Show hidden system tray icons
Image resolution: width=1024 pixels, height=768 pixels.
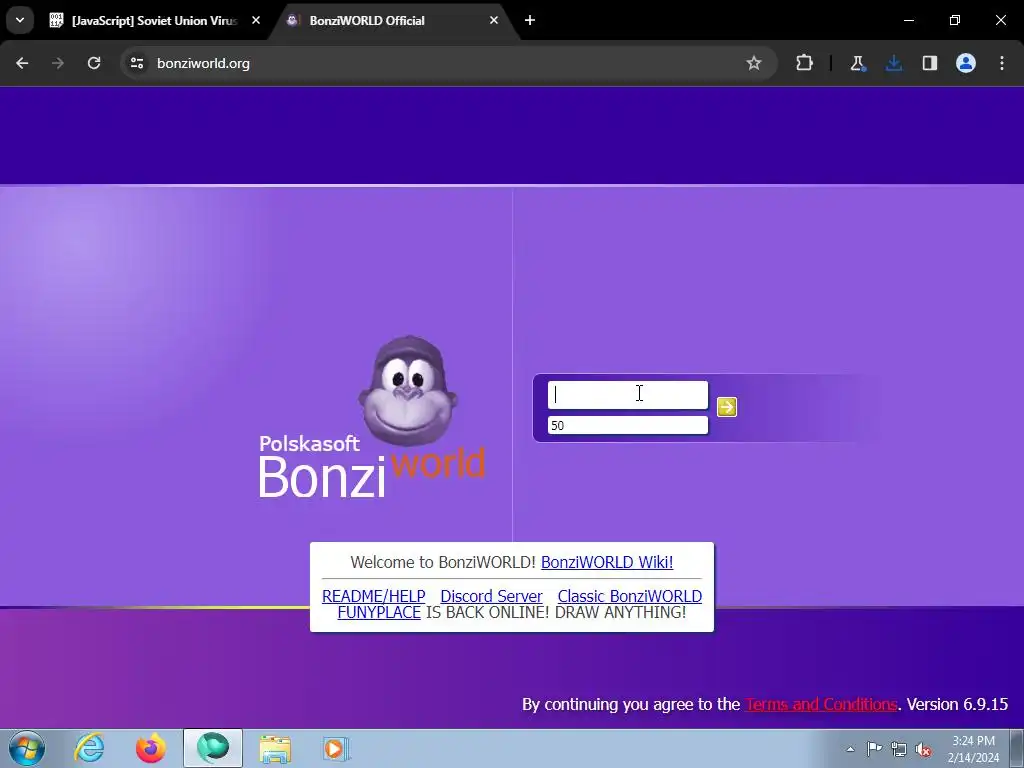[x=850, y=749]
